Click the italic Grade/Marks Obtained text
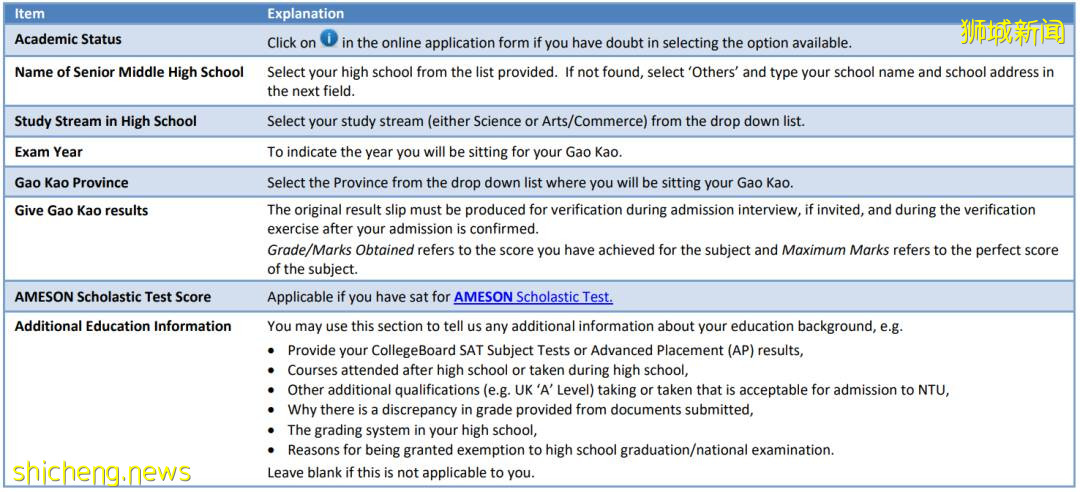 tap(340, 250)
